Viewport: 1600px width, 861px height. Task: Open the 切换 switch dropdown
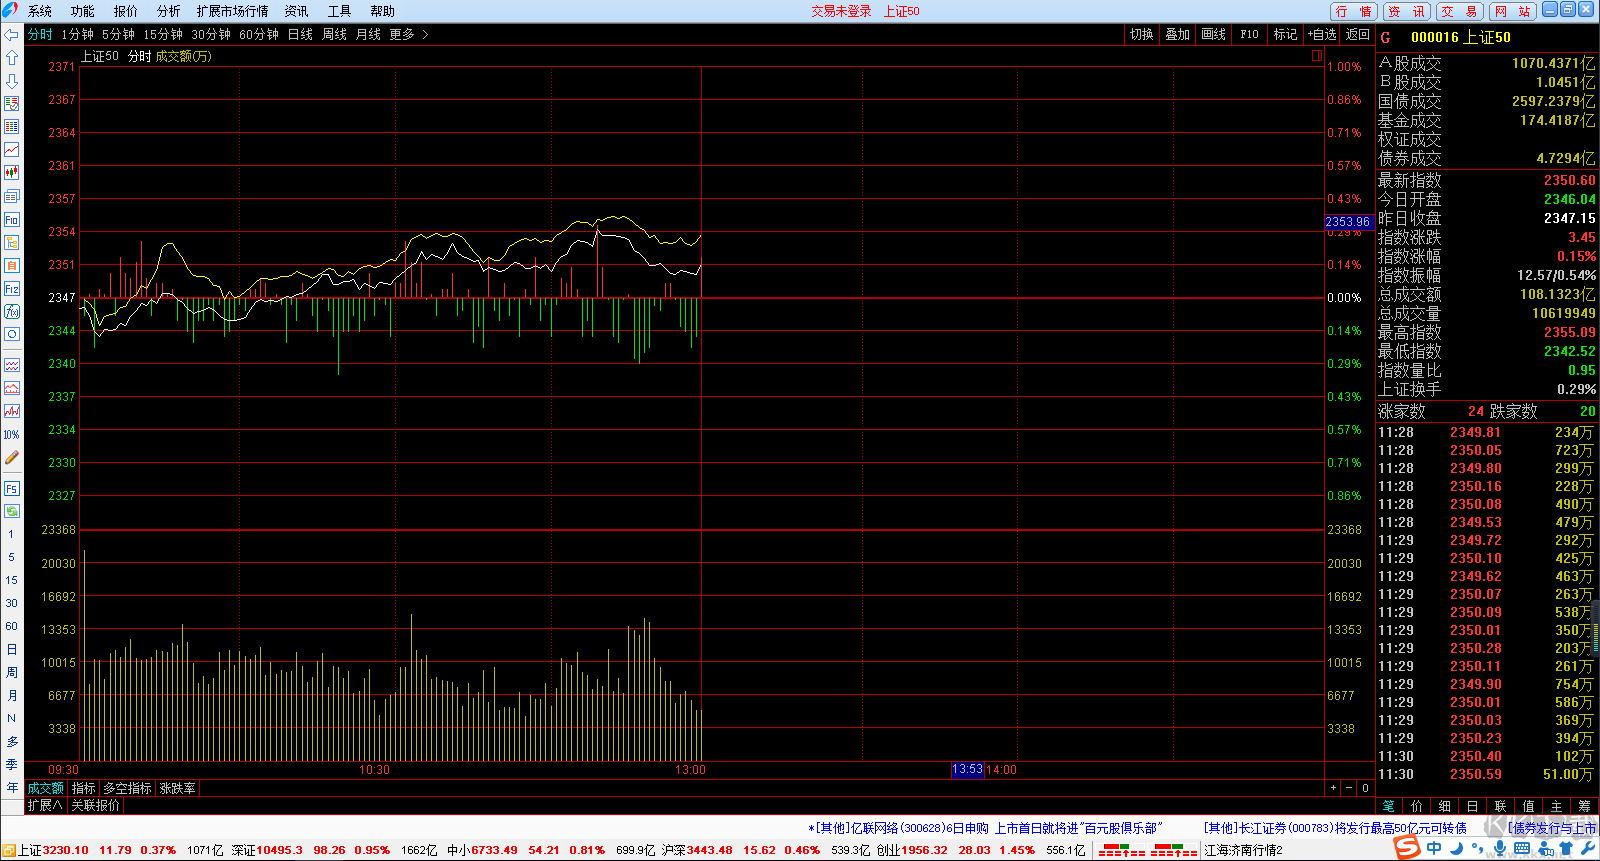pos(1141,35)
